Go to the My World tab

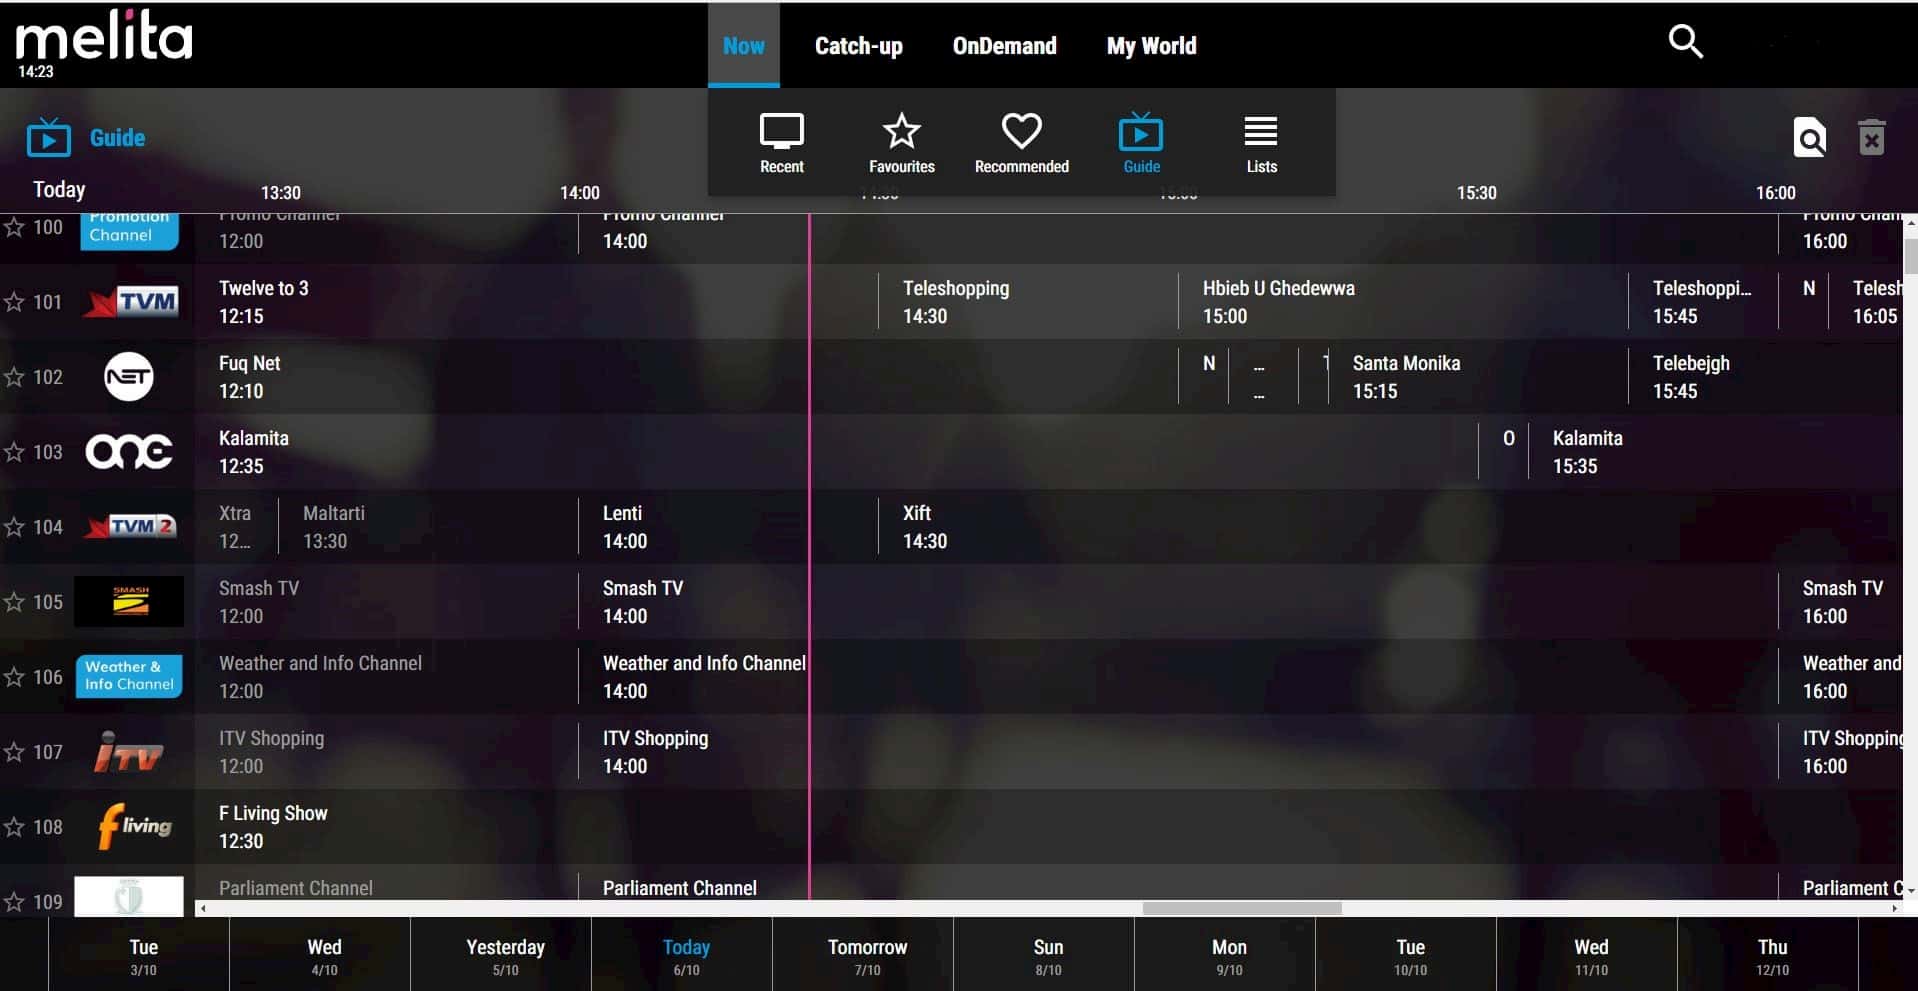click(1151, 46)
